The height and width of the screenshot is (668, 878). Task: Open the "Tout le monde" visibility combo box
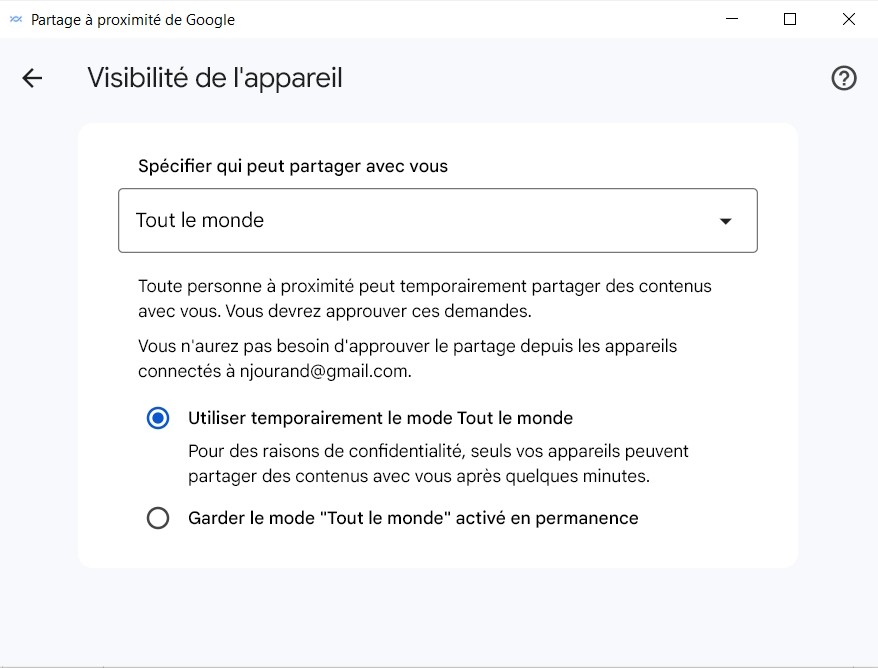pos(438,221)
